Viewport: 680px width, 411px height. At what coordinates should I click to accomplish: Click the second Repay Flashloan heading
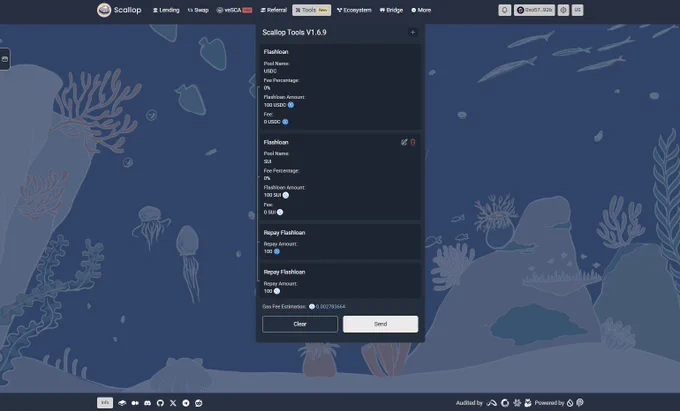point(284,272)
